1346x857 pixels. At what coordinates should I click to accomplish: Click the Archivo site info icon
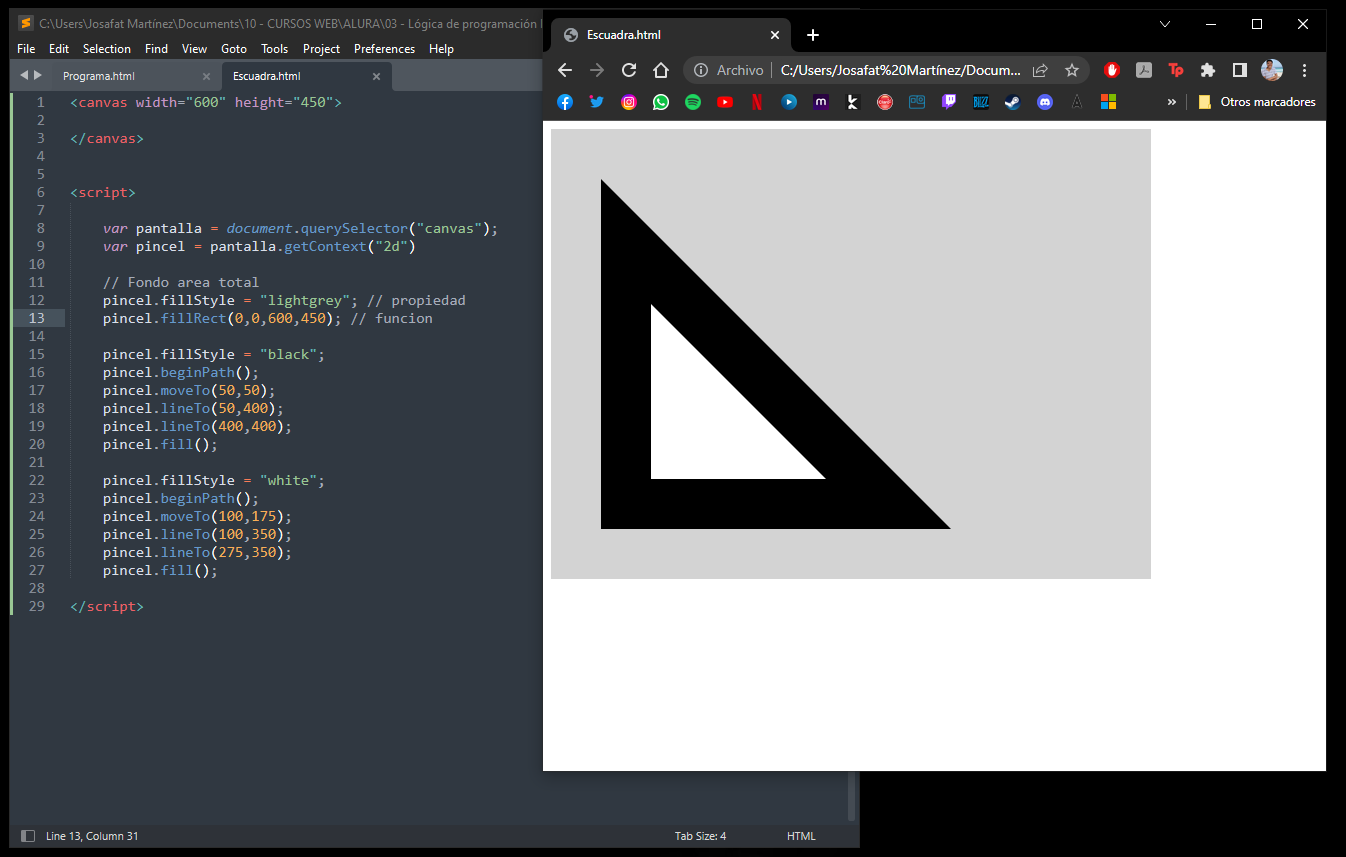(701, 70)
